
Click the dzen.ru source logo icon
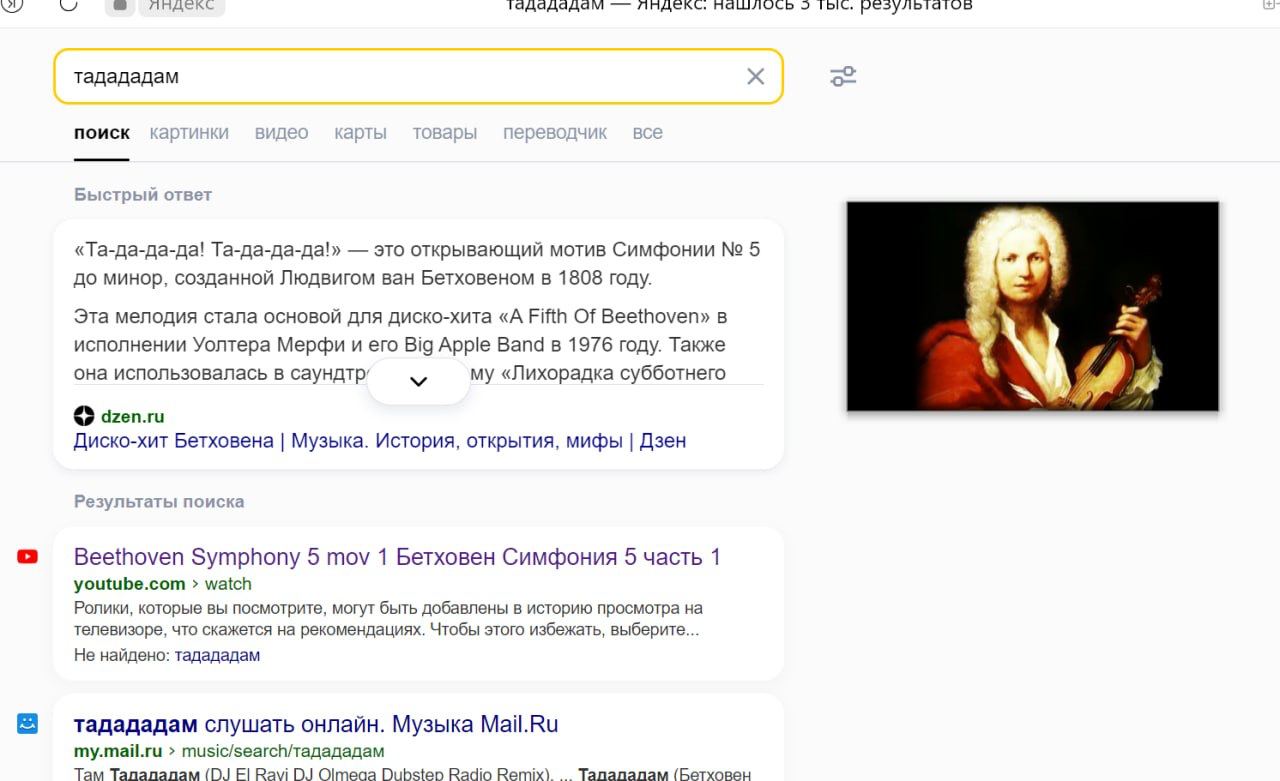(84, 416)
